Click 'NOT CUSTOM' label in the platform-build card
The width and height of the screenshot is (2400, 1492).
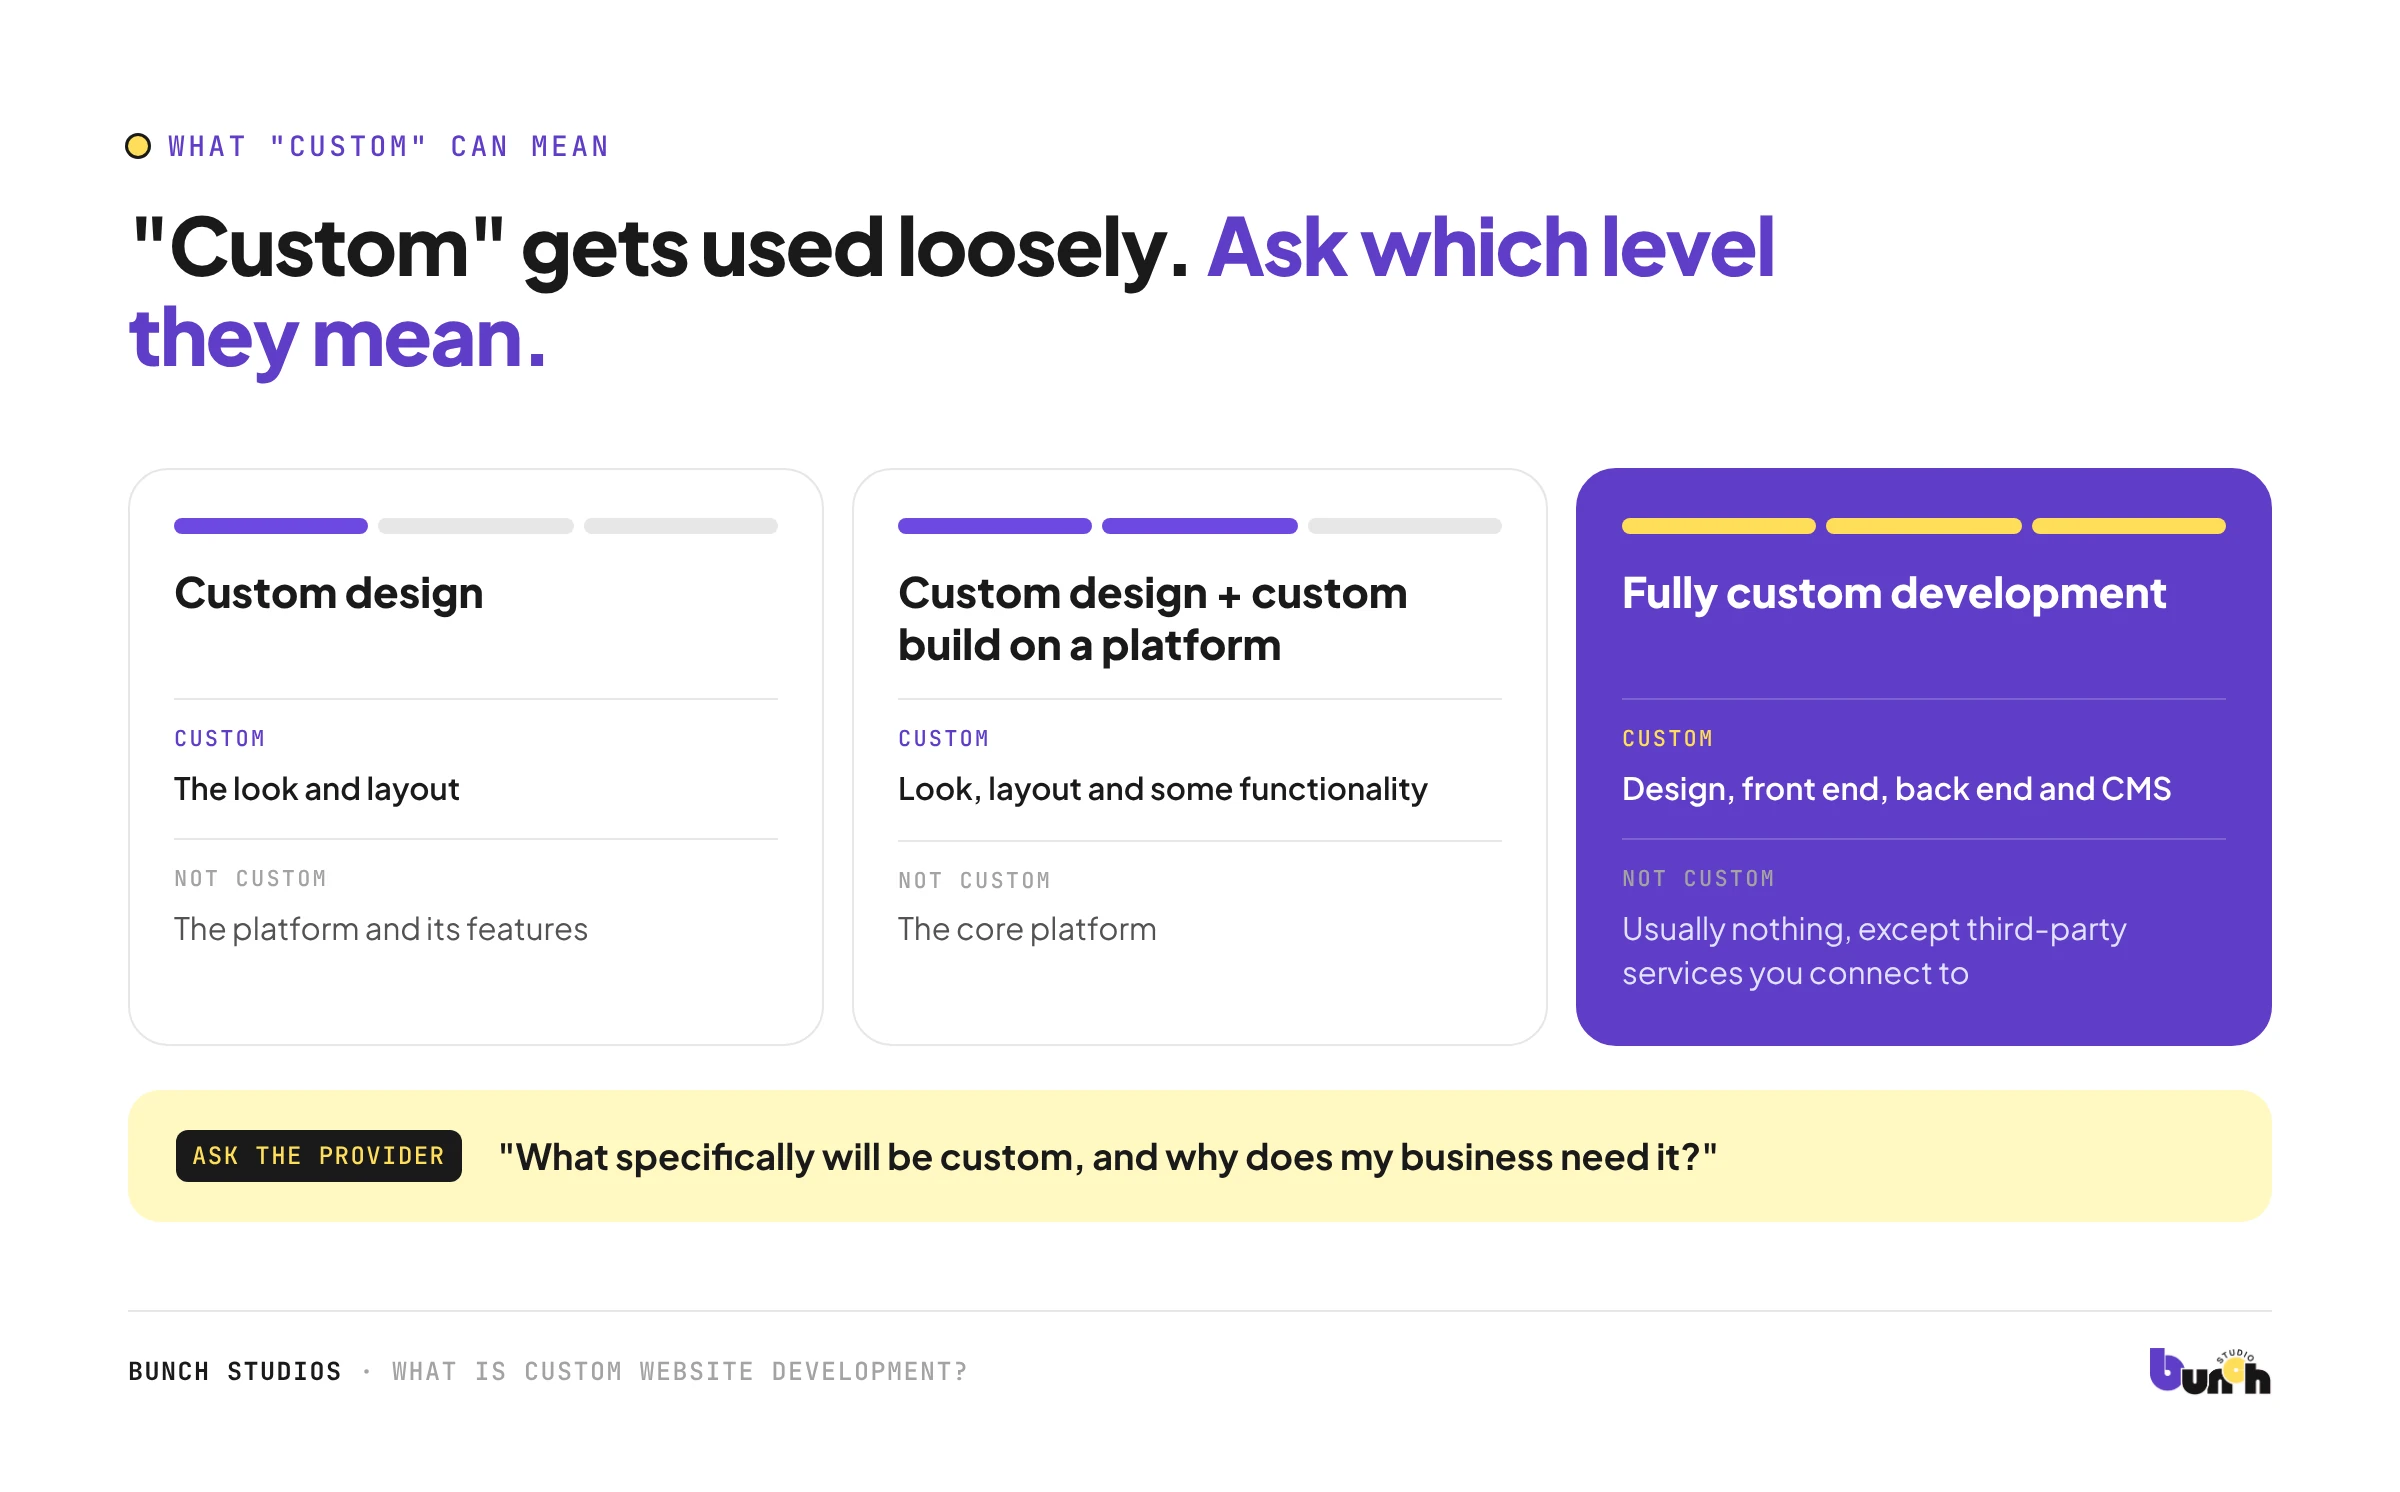click(975, 880)
